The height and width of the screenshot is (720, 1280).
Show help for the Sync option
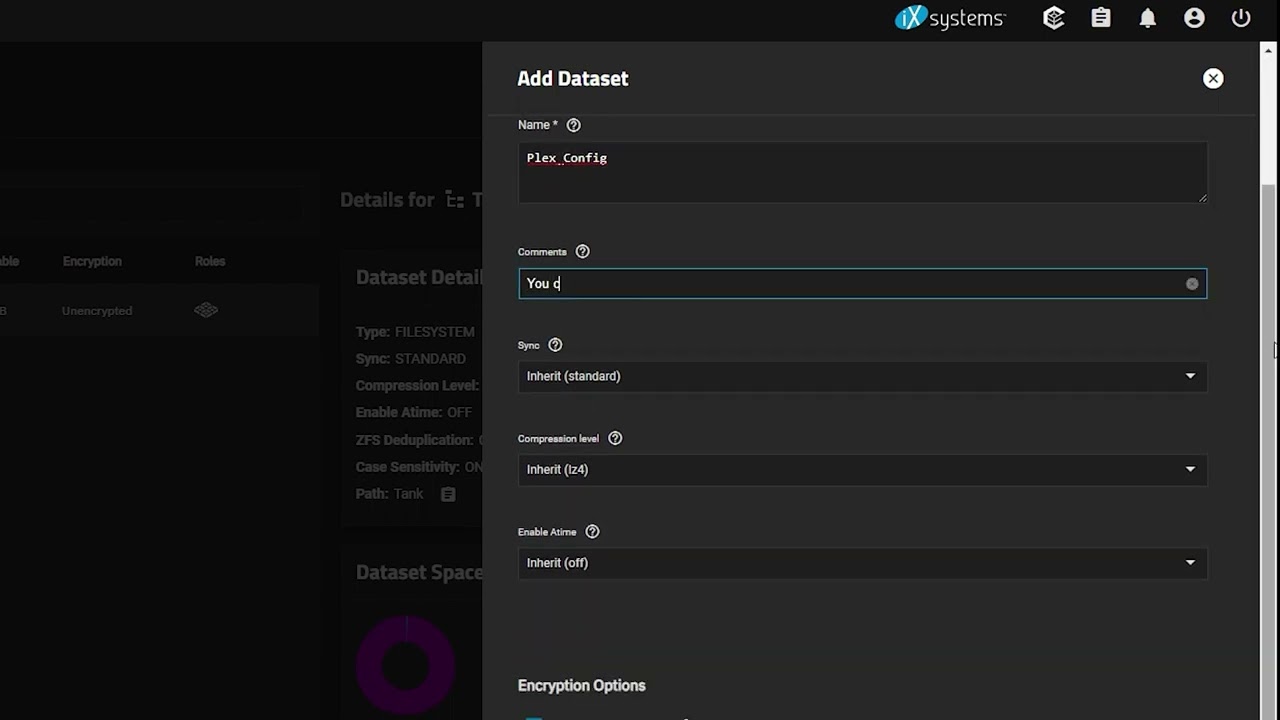[555, 345]
